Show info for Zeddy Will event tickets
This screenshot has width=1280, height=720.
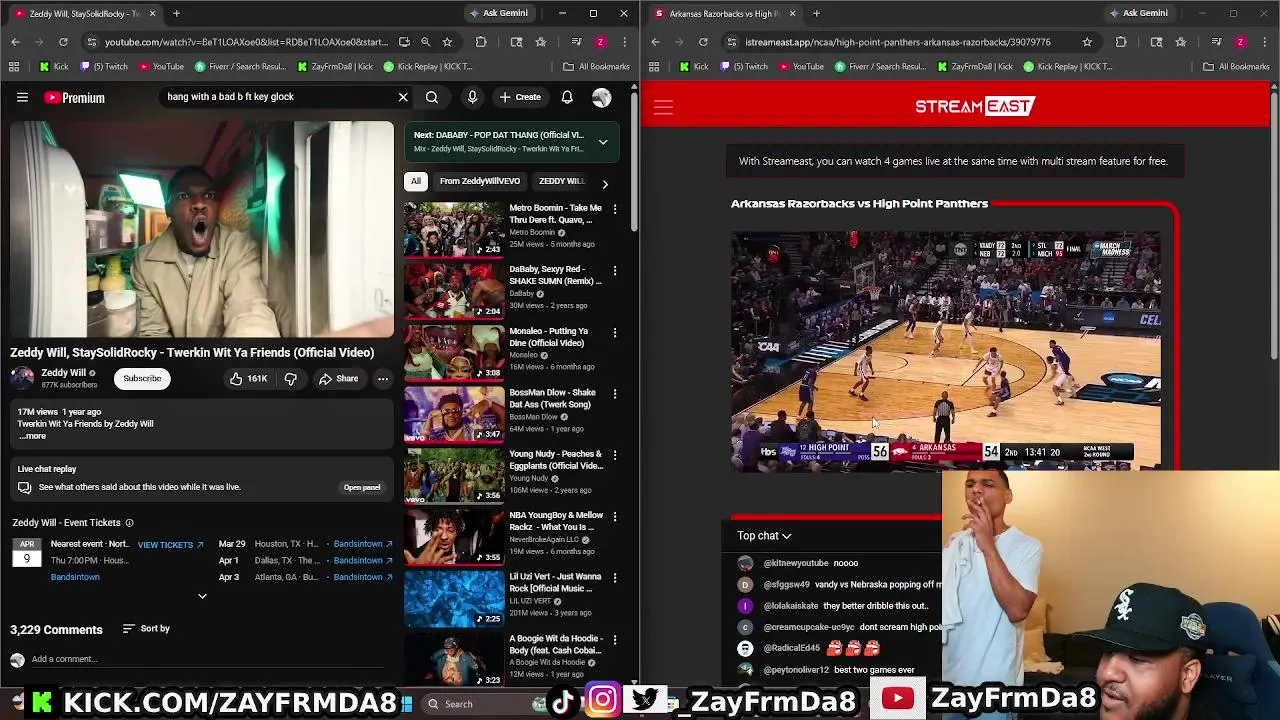129,523
